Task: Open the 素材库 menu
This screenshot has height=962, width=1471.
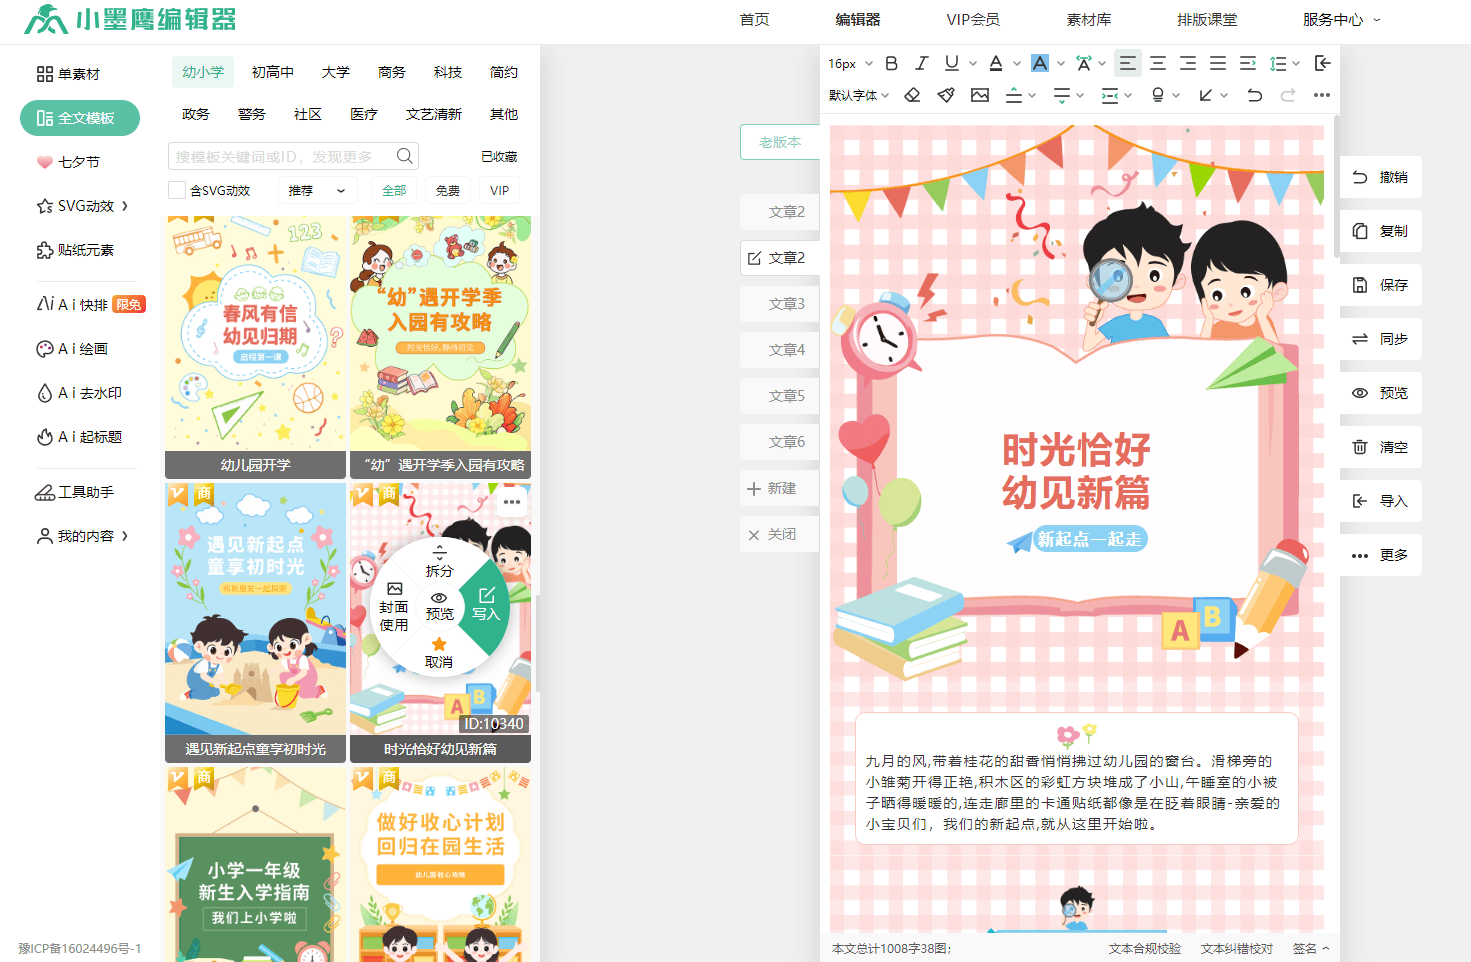Action: [x=1088, y=19]
